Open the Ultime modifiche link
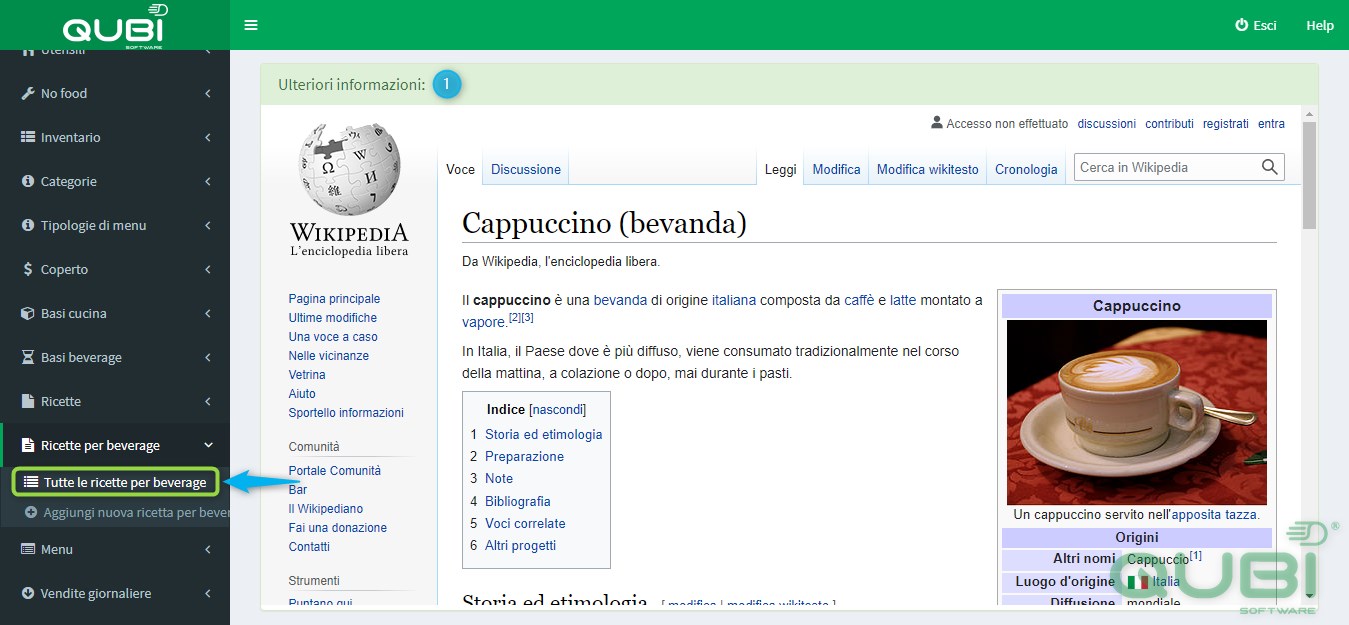This screenshot has height=625, width=1349. pyautogui.click(x=333, y=318)
